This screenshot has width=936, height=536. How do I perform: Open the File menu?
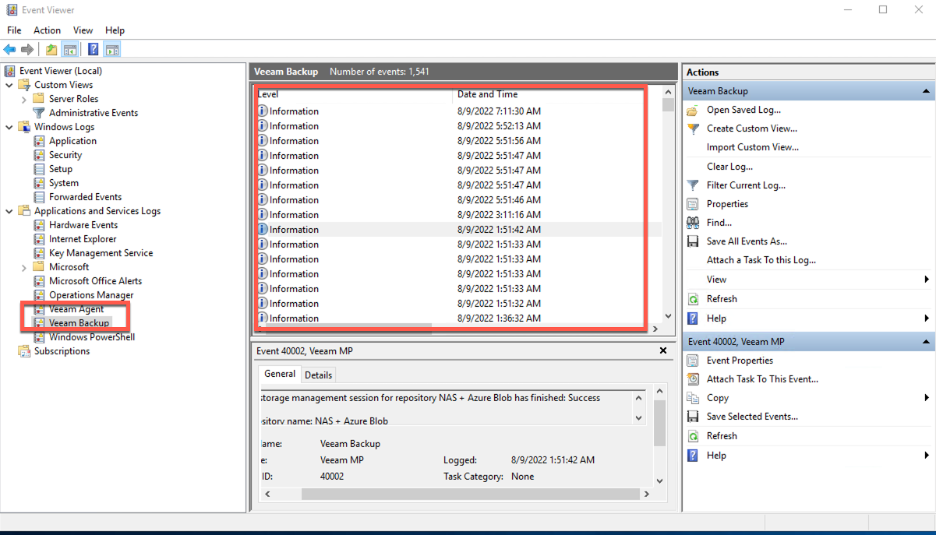pyautogui.click(x=14, y=30)
